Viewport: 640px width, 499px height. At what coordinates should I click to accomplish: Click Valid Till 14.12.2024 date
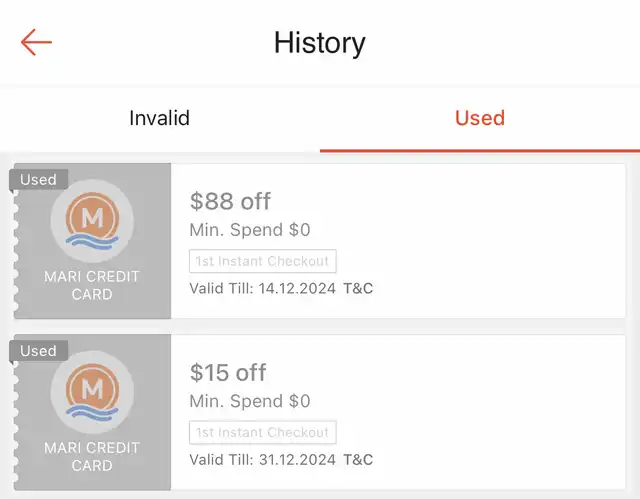(x=262, y=288)
